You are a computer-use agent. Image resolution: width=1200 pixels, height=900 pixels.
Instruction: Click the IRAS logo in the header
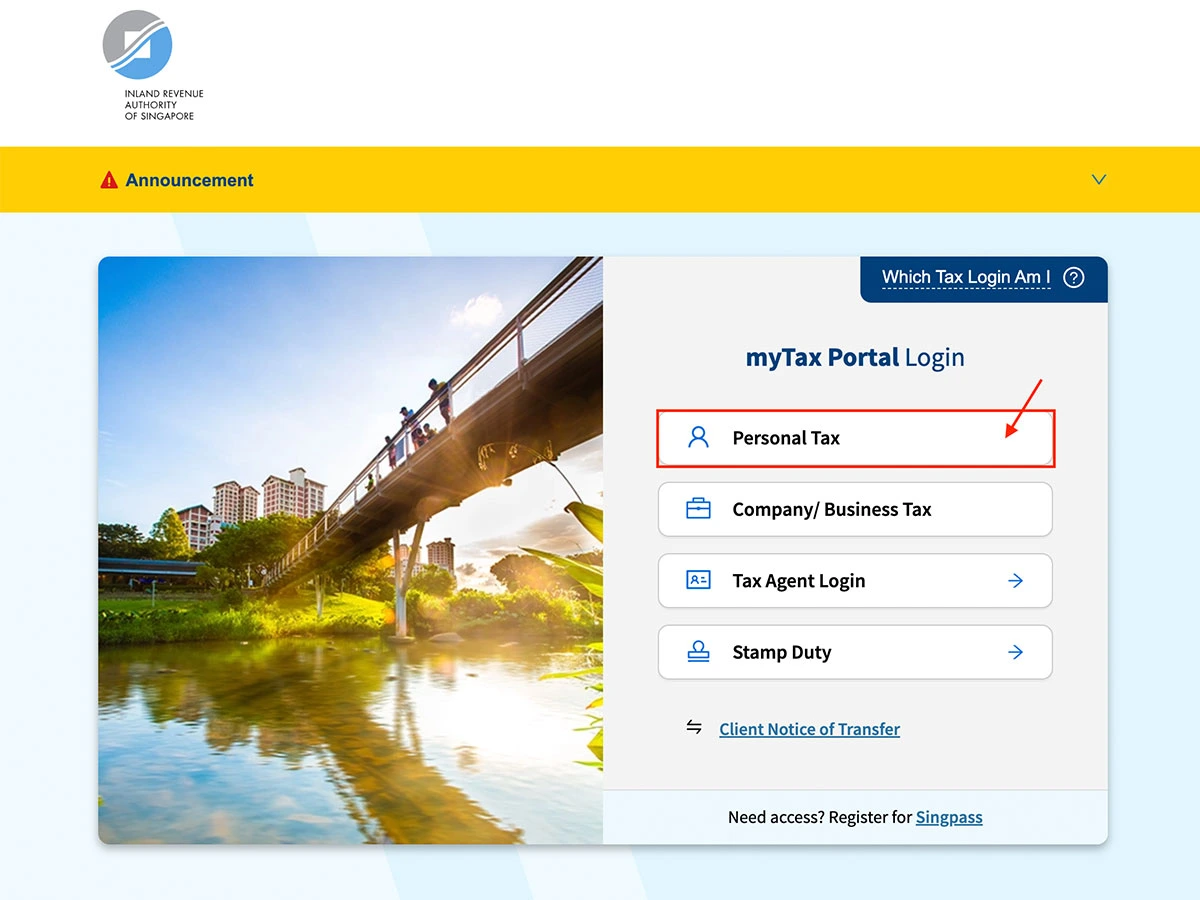point(153,65)
